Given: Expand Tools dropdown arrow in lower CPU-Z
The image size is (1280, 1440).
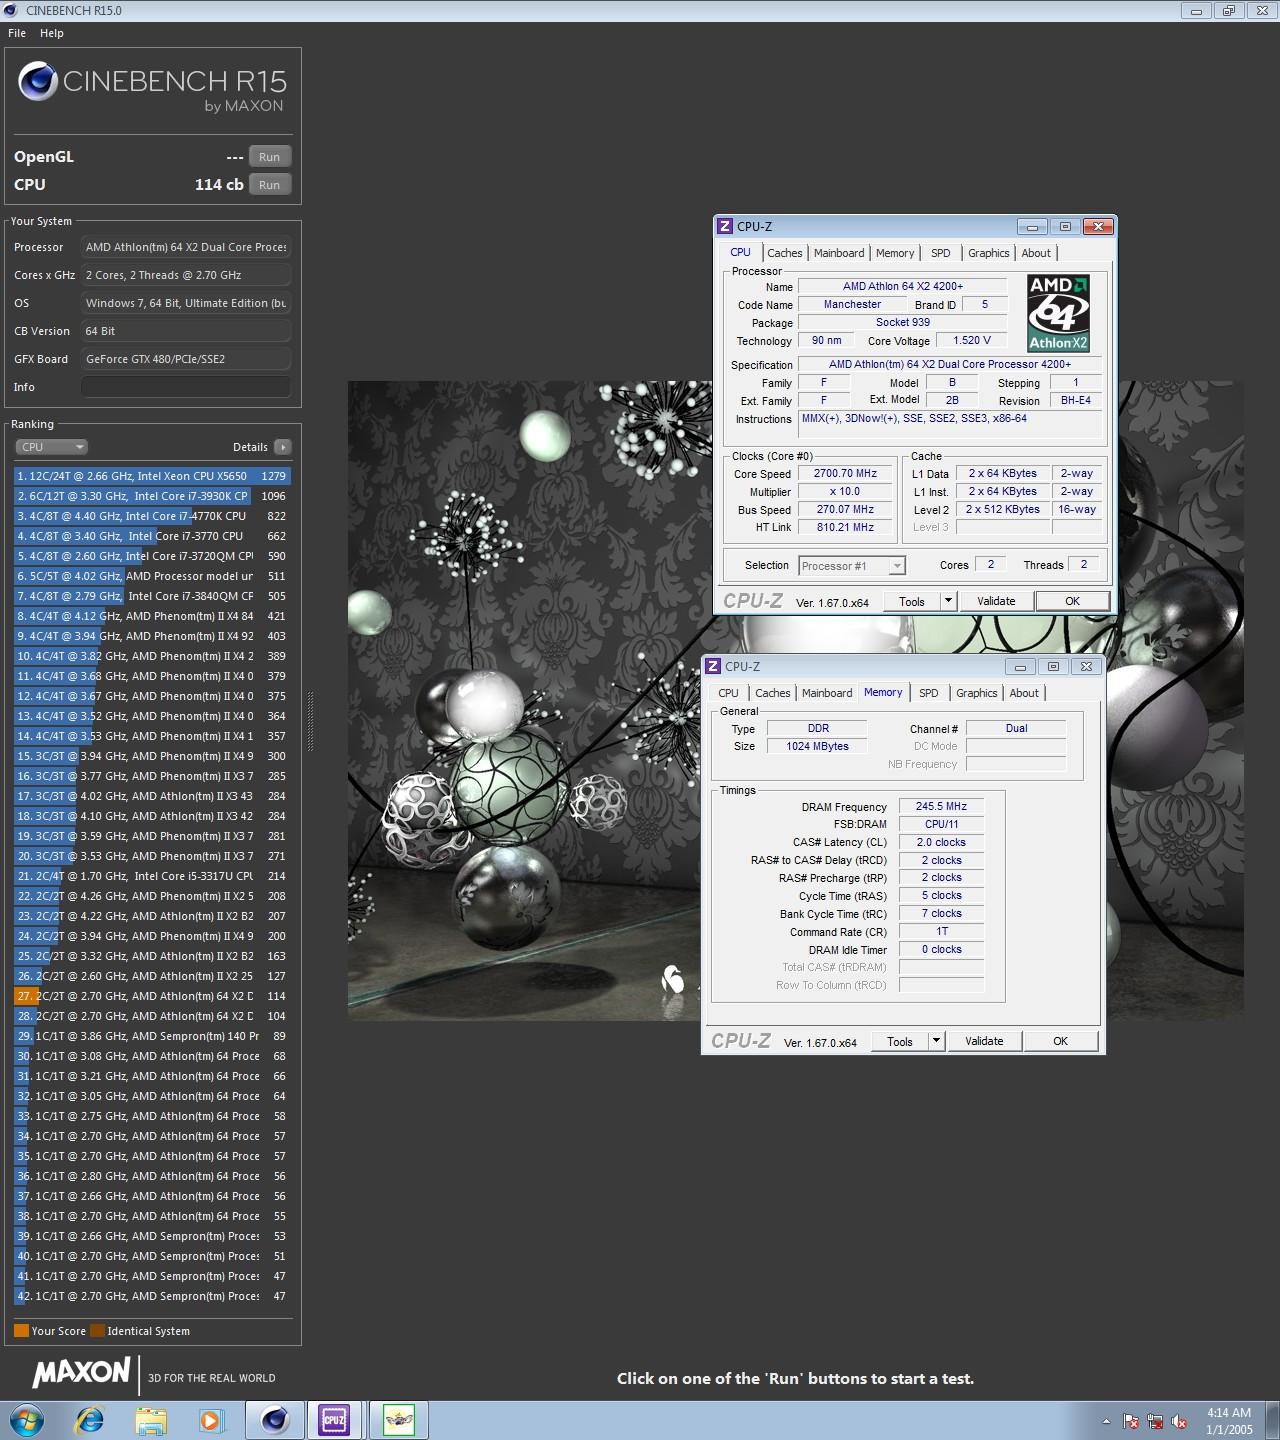Looking at the screenshot, I should (937, 1041).
